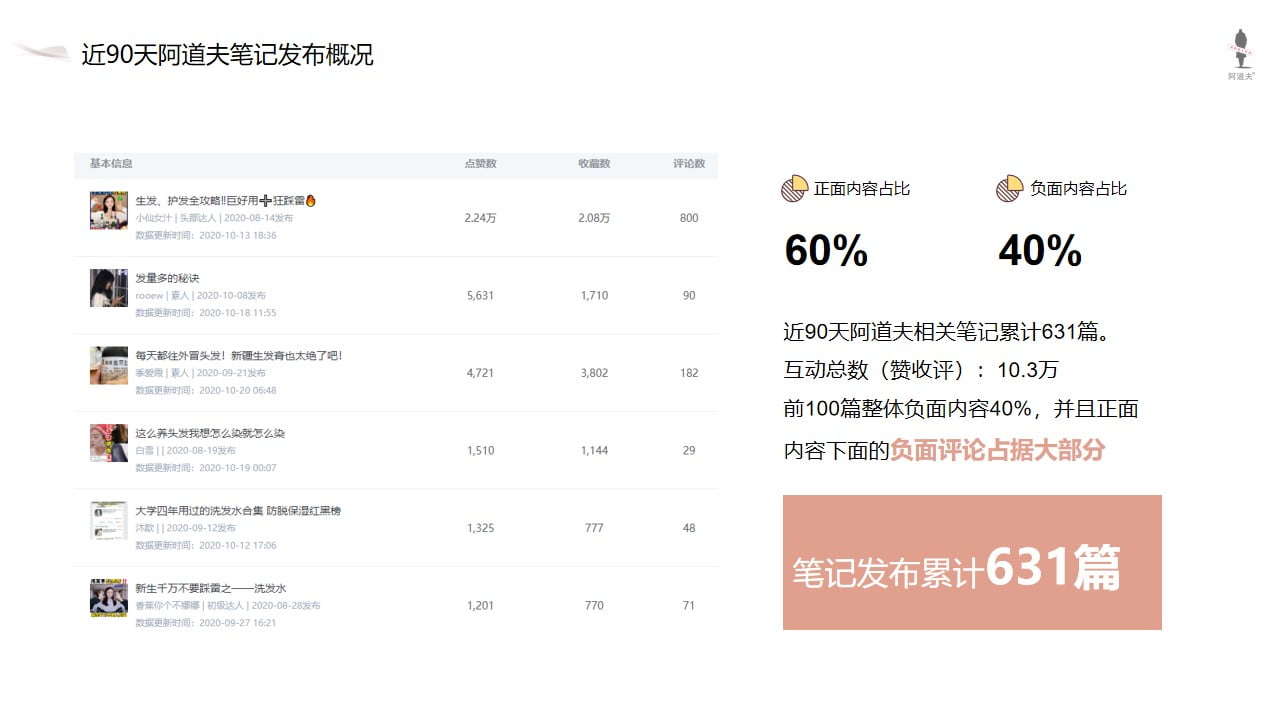Select the comments value 71
This screenshot has height=720, width=1280.
pyautogui.click(x=689, y=605)
